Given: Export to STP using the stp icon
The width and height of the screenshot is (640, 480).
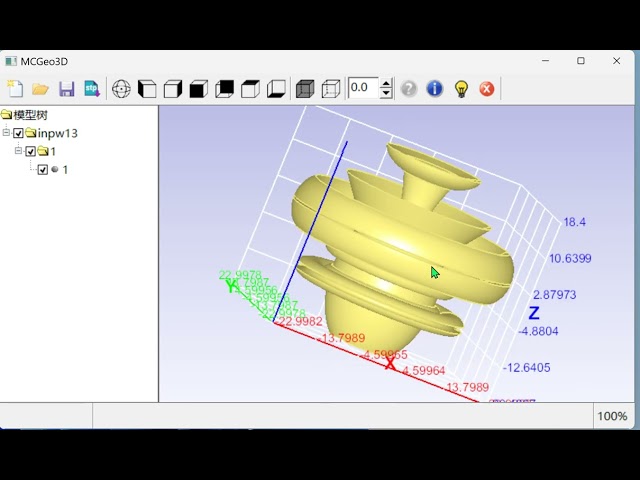Looking at the screenshot, I should point(92,89).
